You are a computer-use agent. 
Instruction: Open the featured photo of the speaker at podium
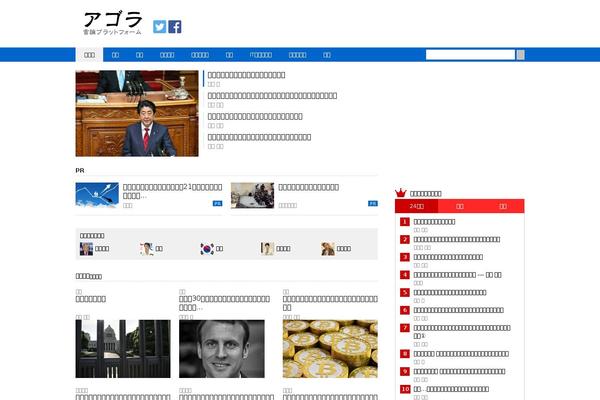point(137,113)
